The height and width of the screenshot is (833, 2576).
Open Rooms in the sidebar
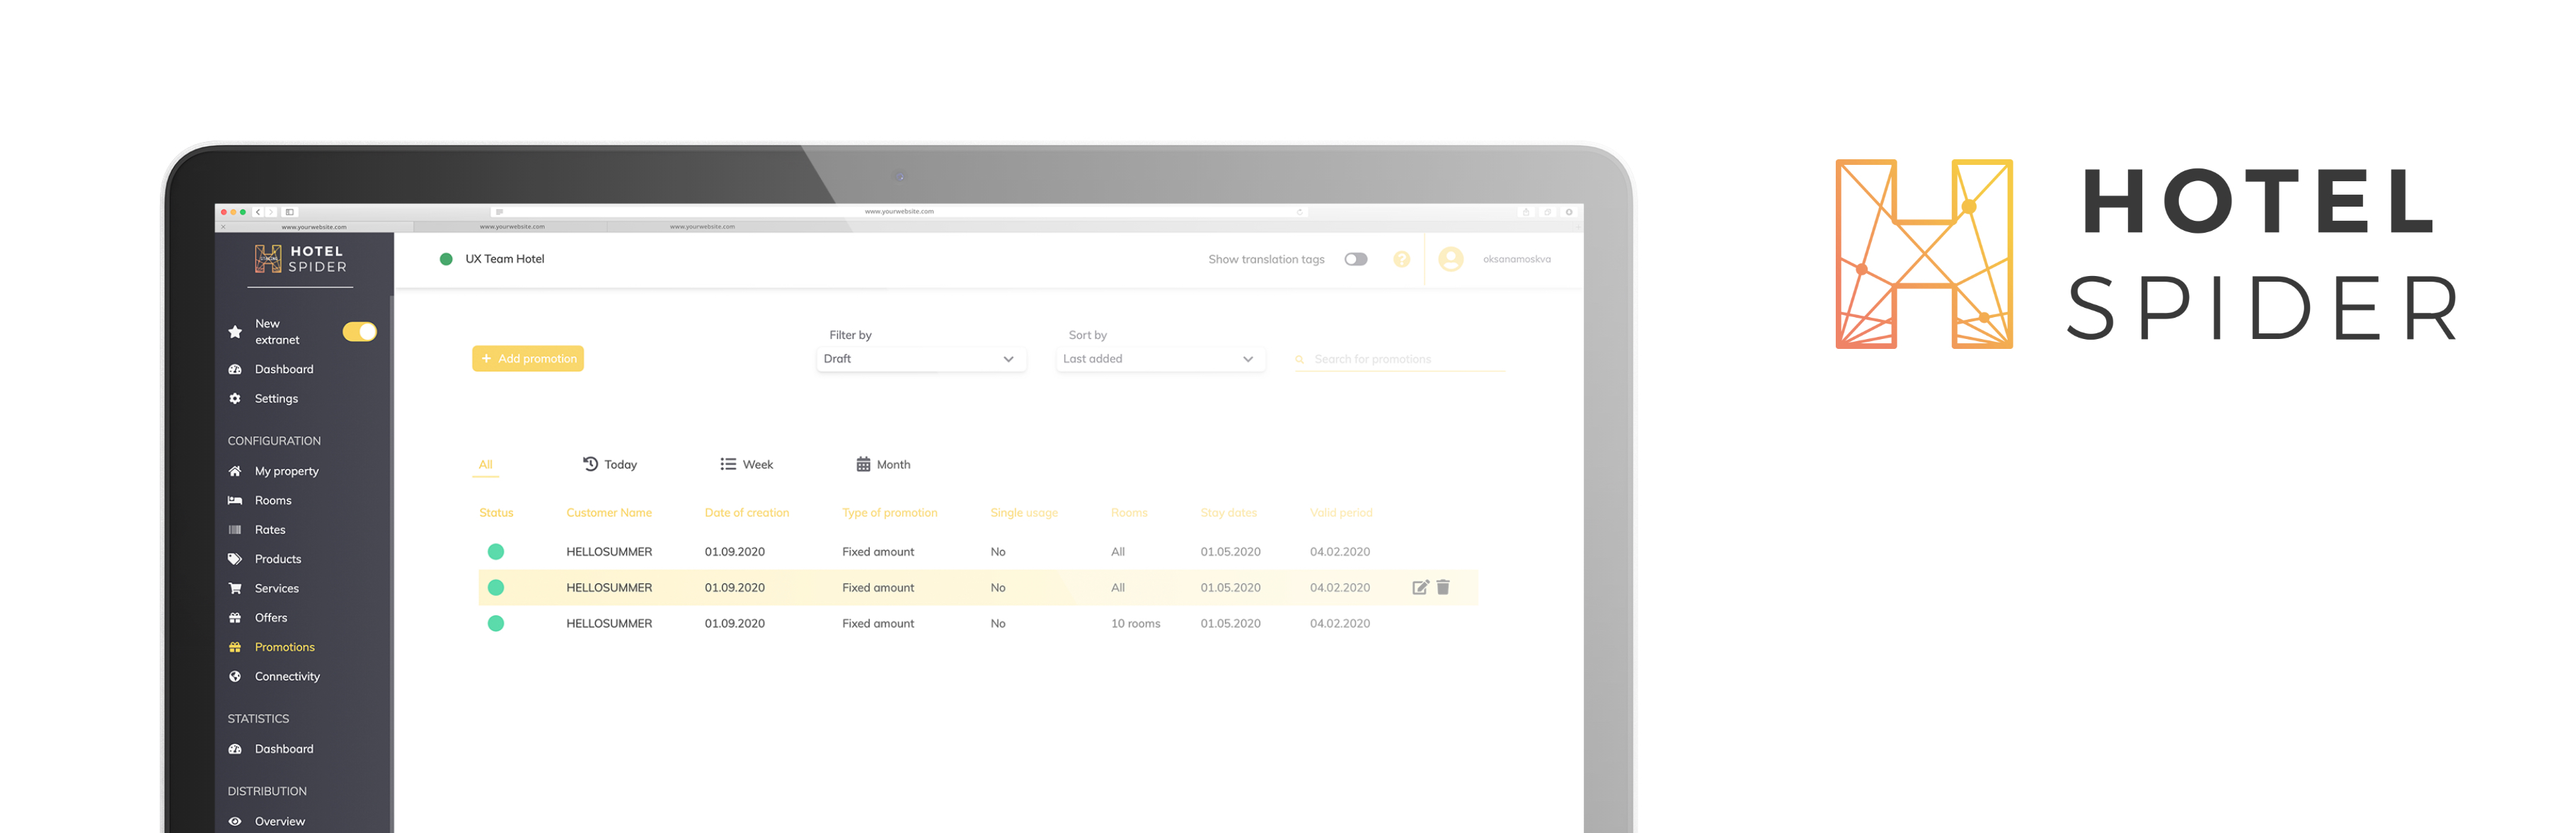coord(273,500)
